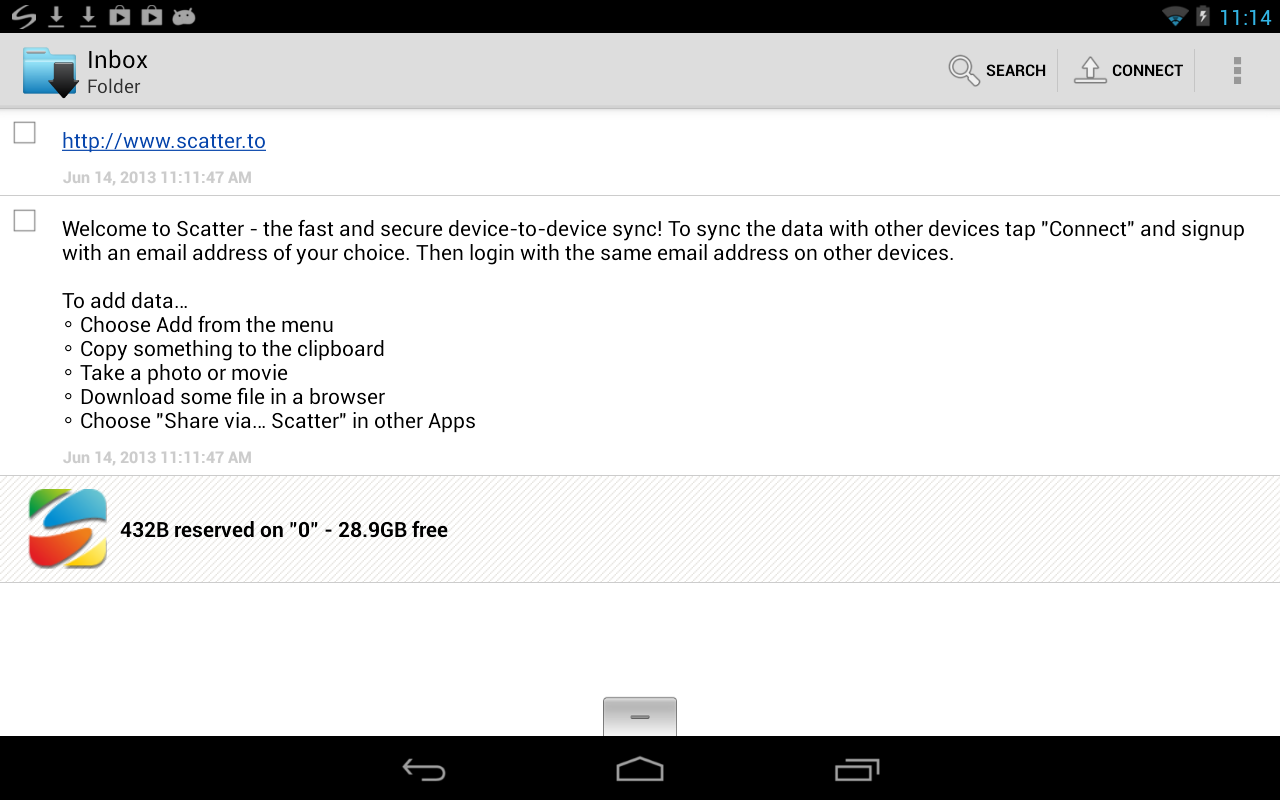Viewport: 1280px width, 800px height.
Task: Open the http://www.scatter.to link
Action: 163,141
